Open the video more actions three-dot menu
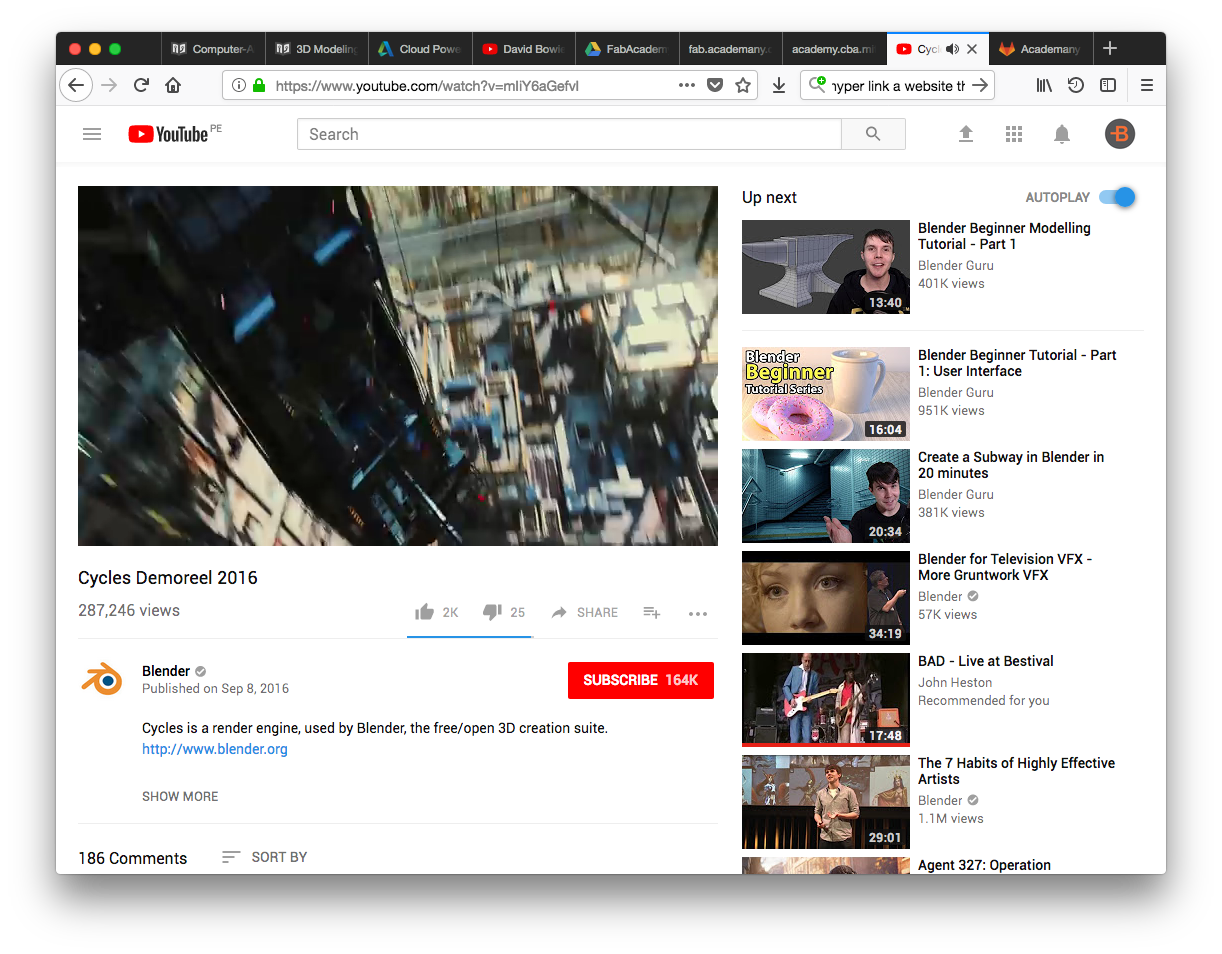This screenshot has height=954, width=1222. pos(698,613)
